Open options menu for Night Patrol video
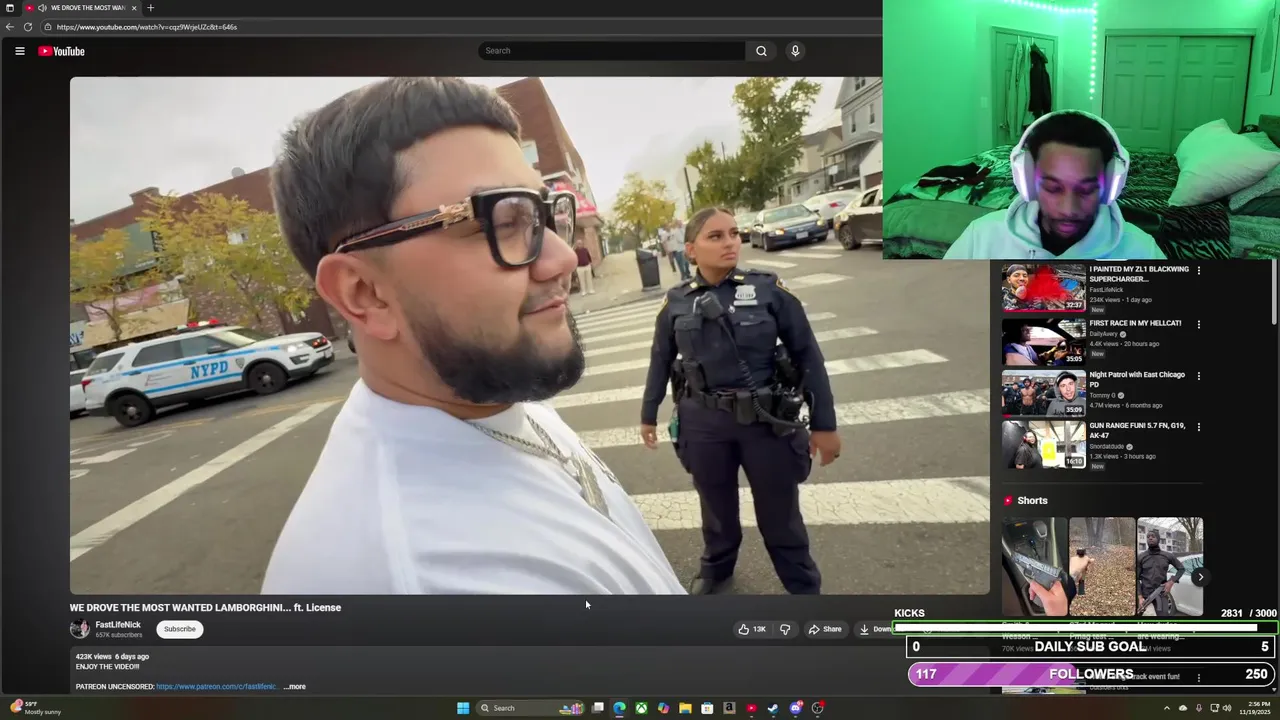The height and width of the screenshot is (720, 1280). tap(1199, 376)
